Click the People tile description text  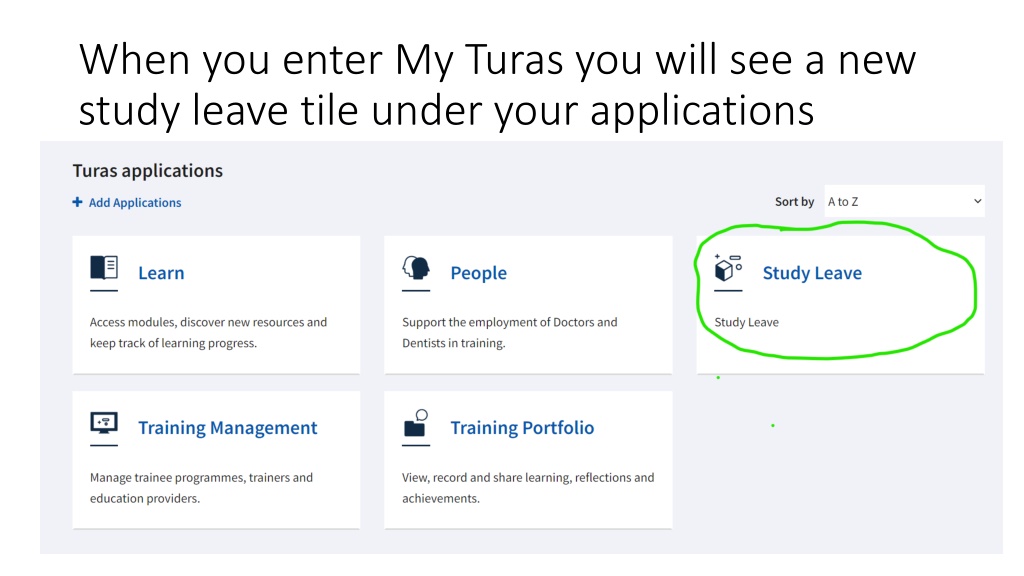(509, 332)
